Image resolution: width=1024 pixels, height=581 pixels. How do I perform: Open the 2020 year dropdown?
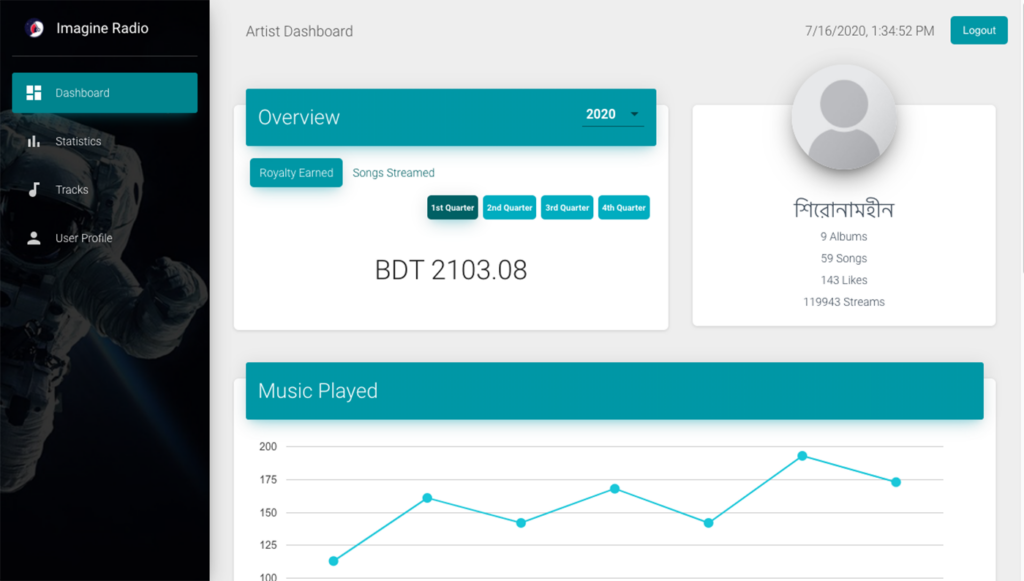(x=611, y=115)
